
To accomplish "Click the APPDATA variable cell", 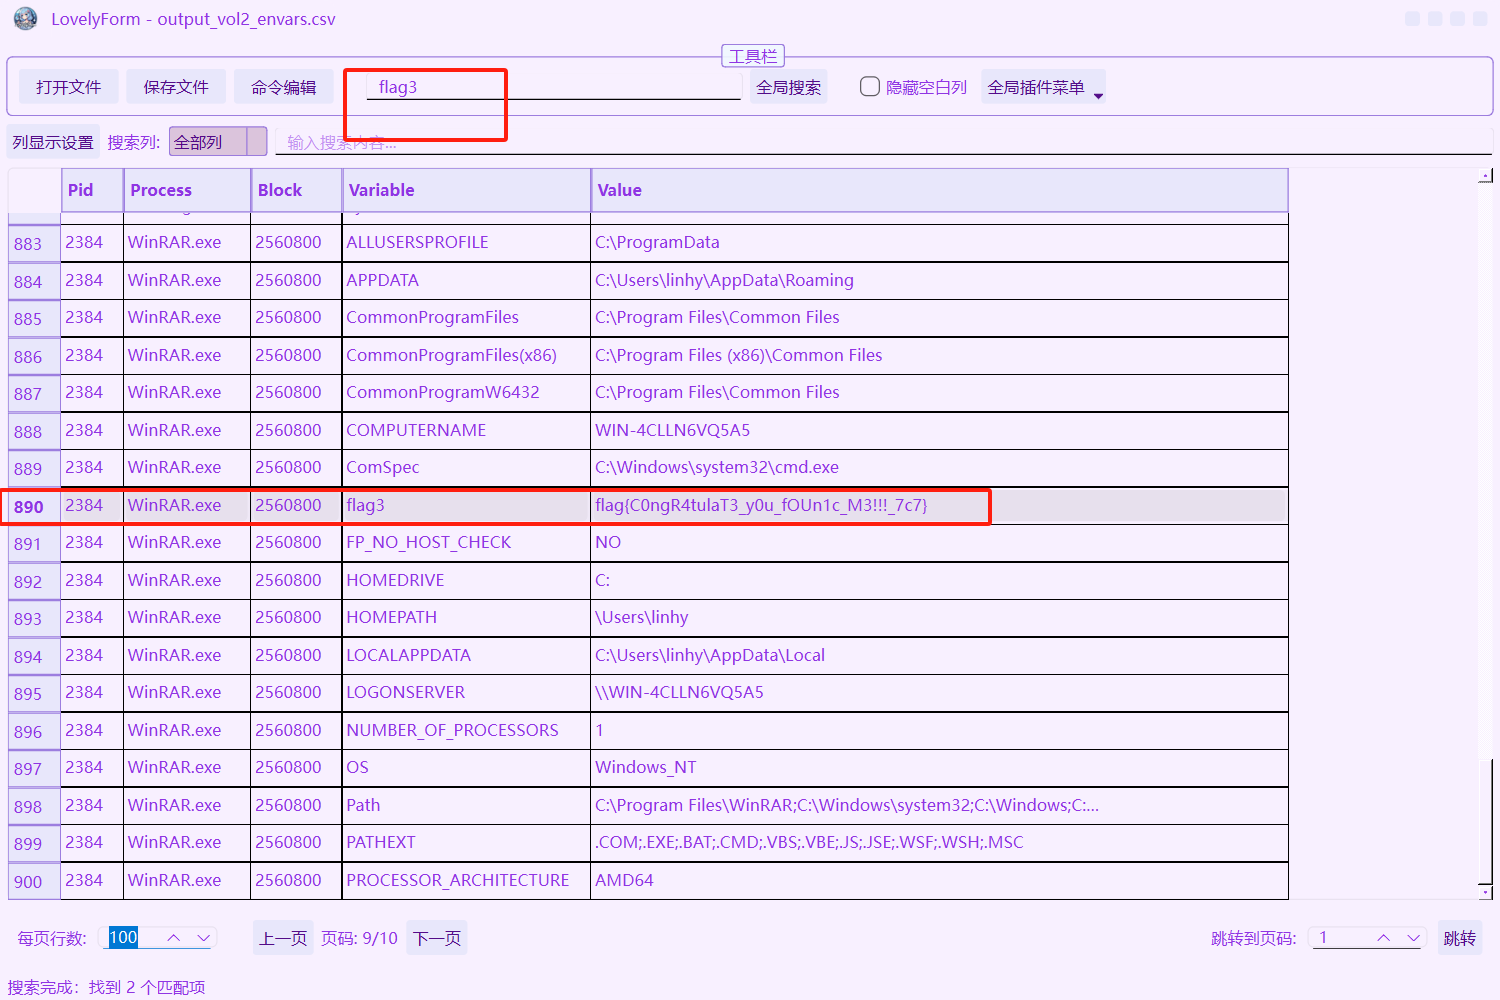I will [x=466, y=281].
